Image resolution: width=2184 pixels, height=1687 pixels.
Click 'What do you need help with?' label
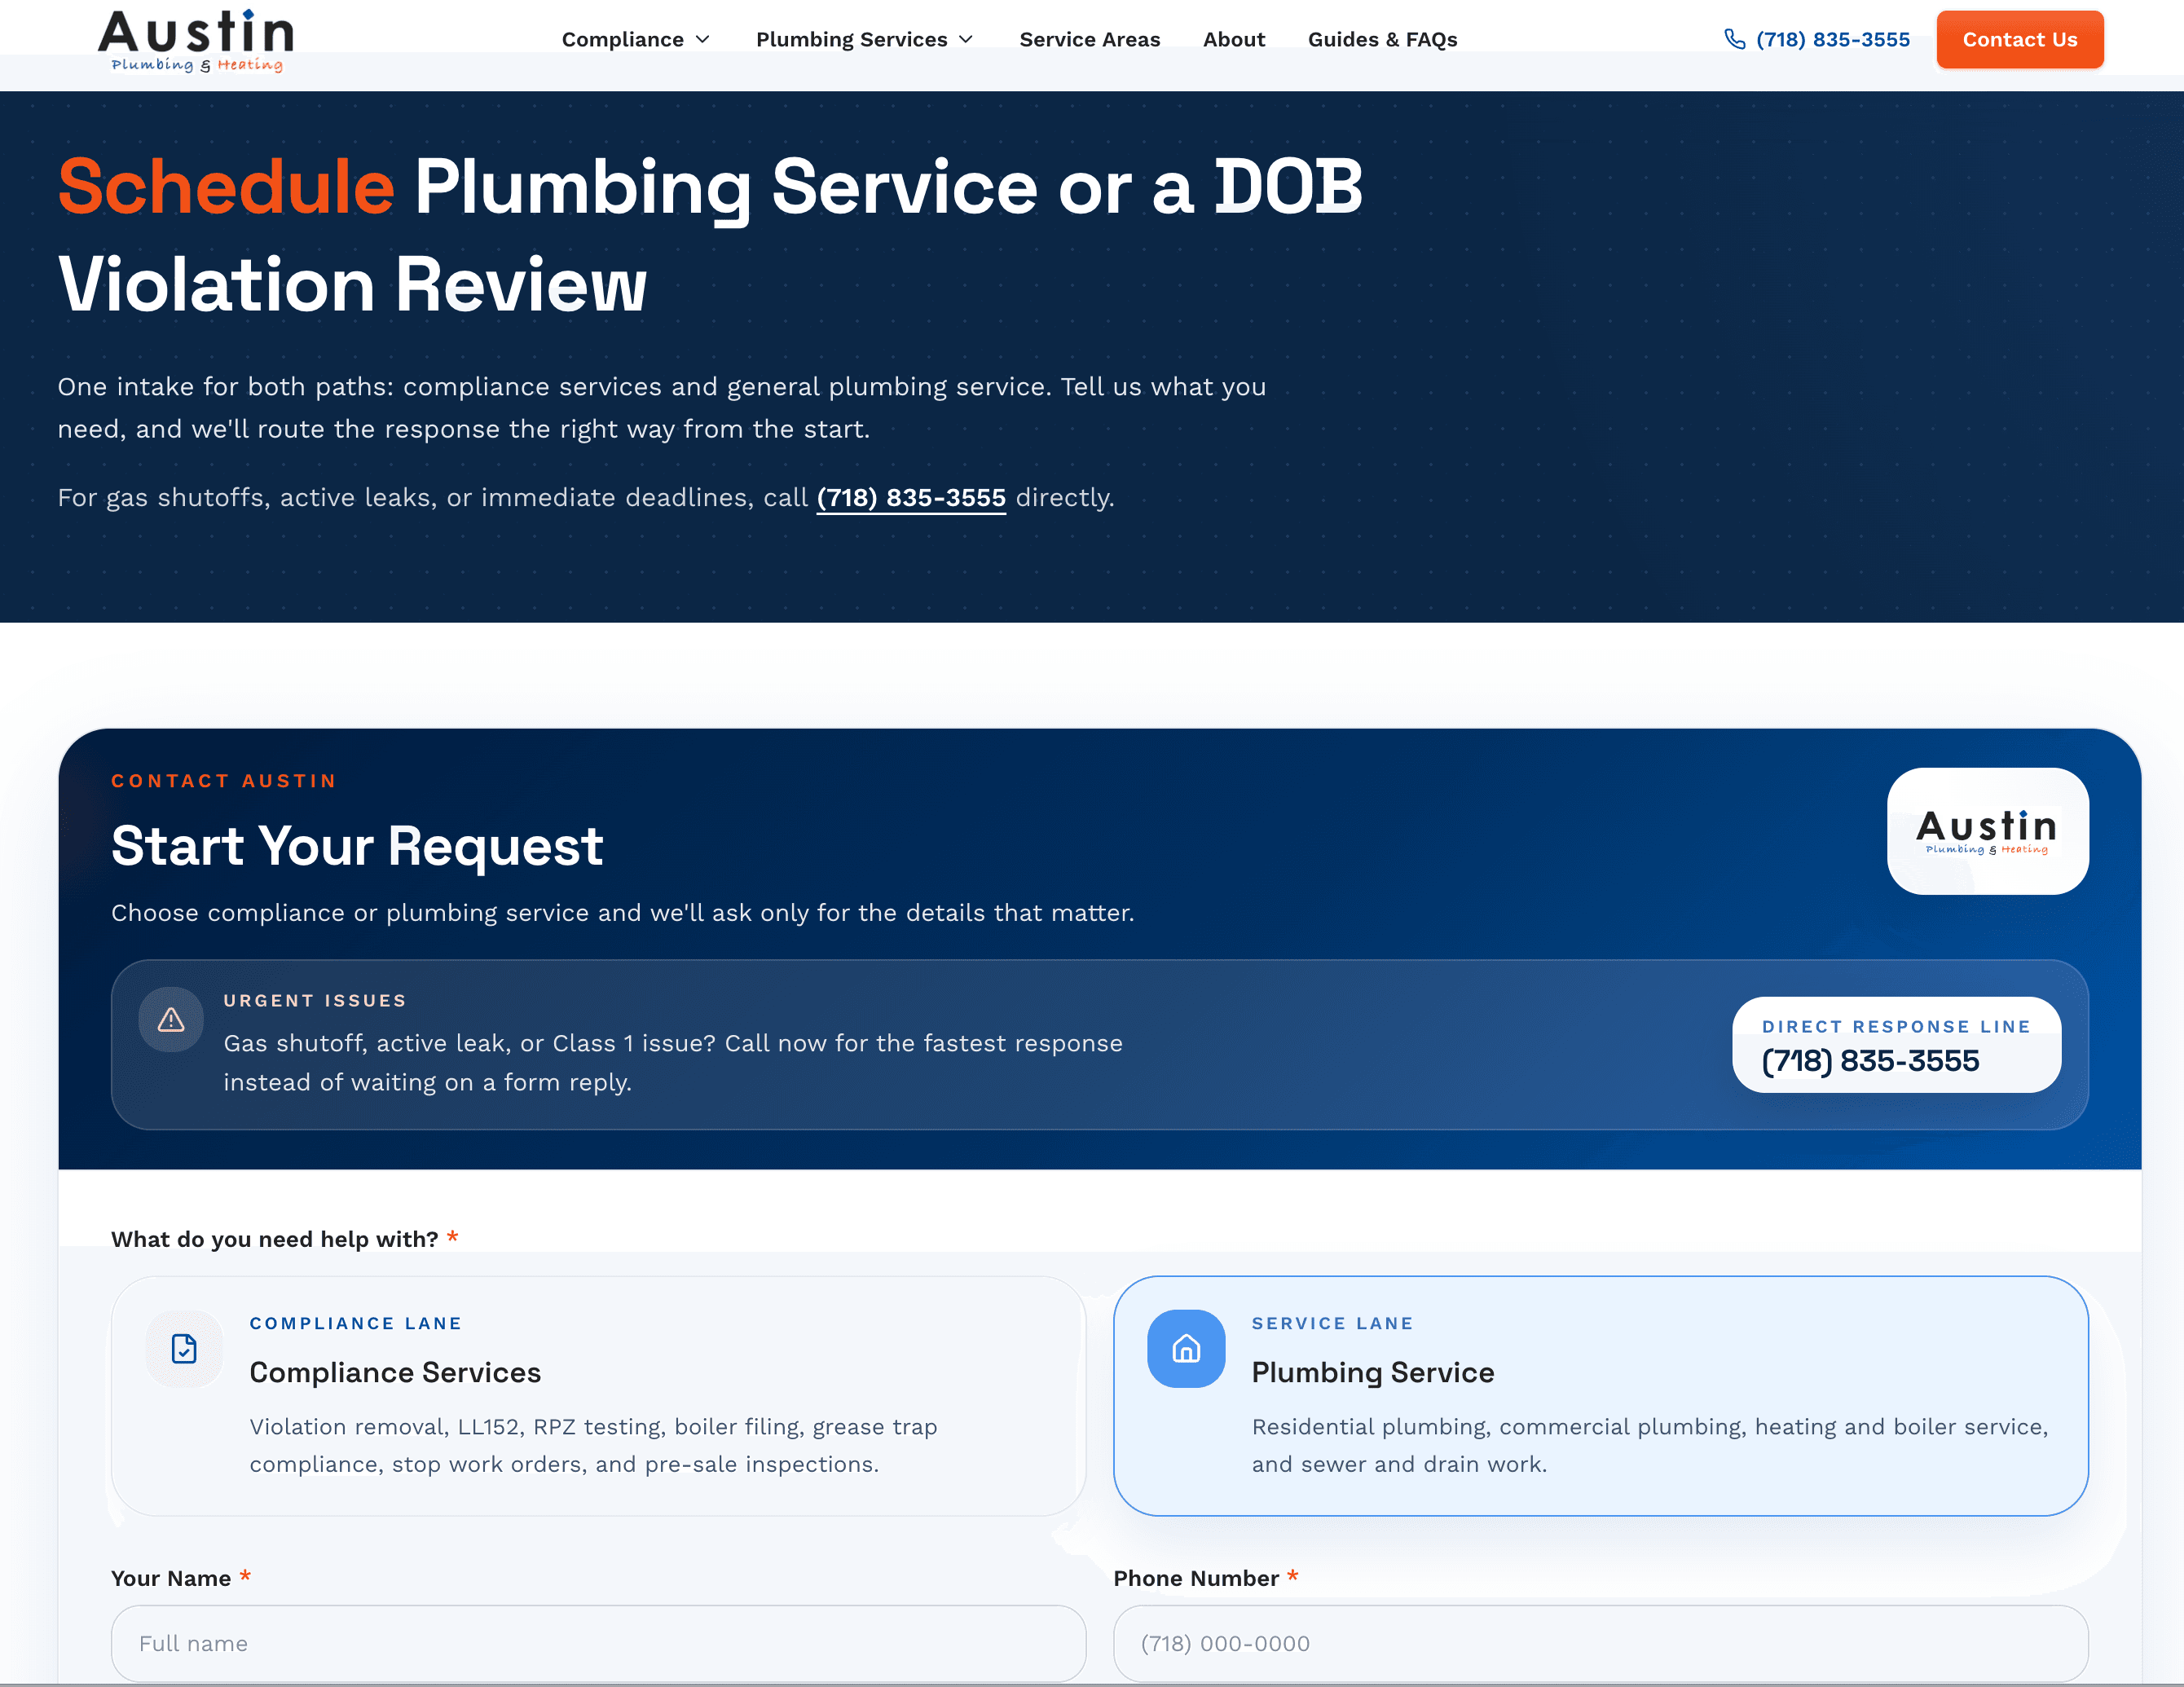[x=275, y=1239]
